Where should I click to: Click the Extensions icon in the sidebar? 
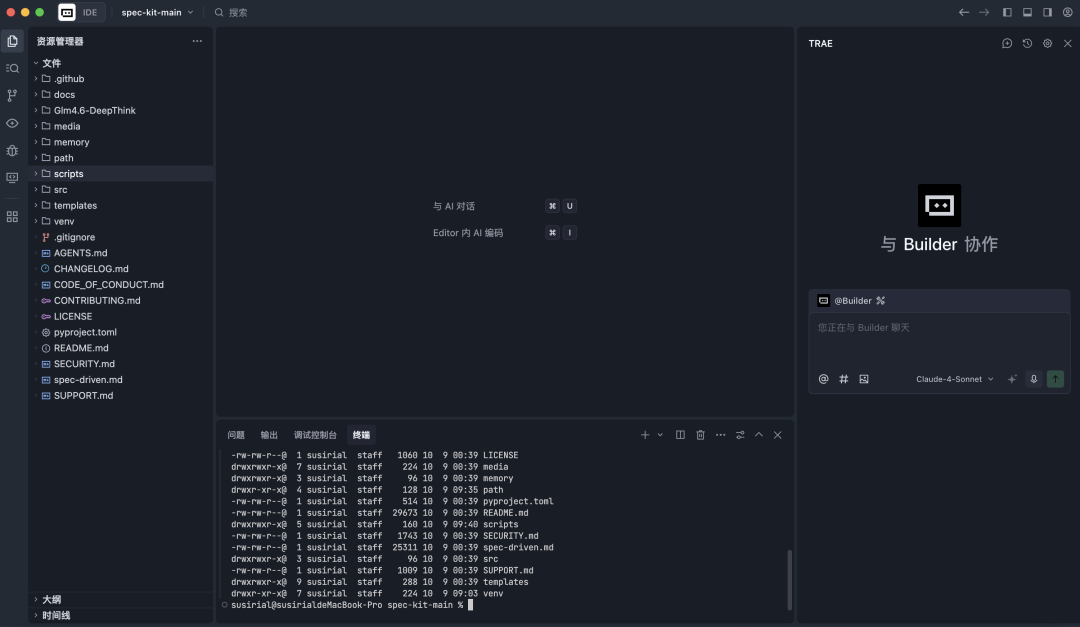[12, 215]
